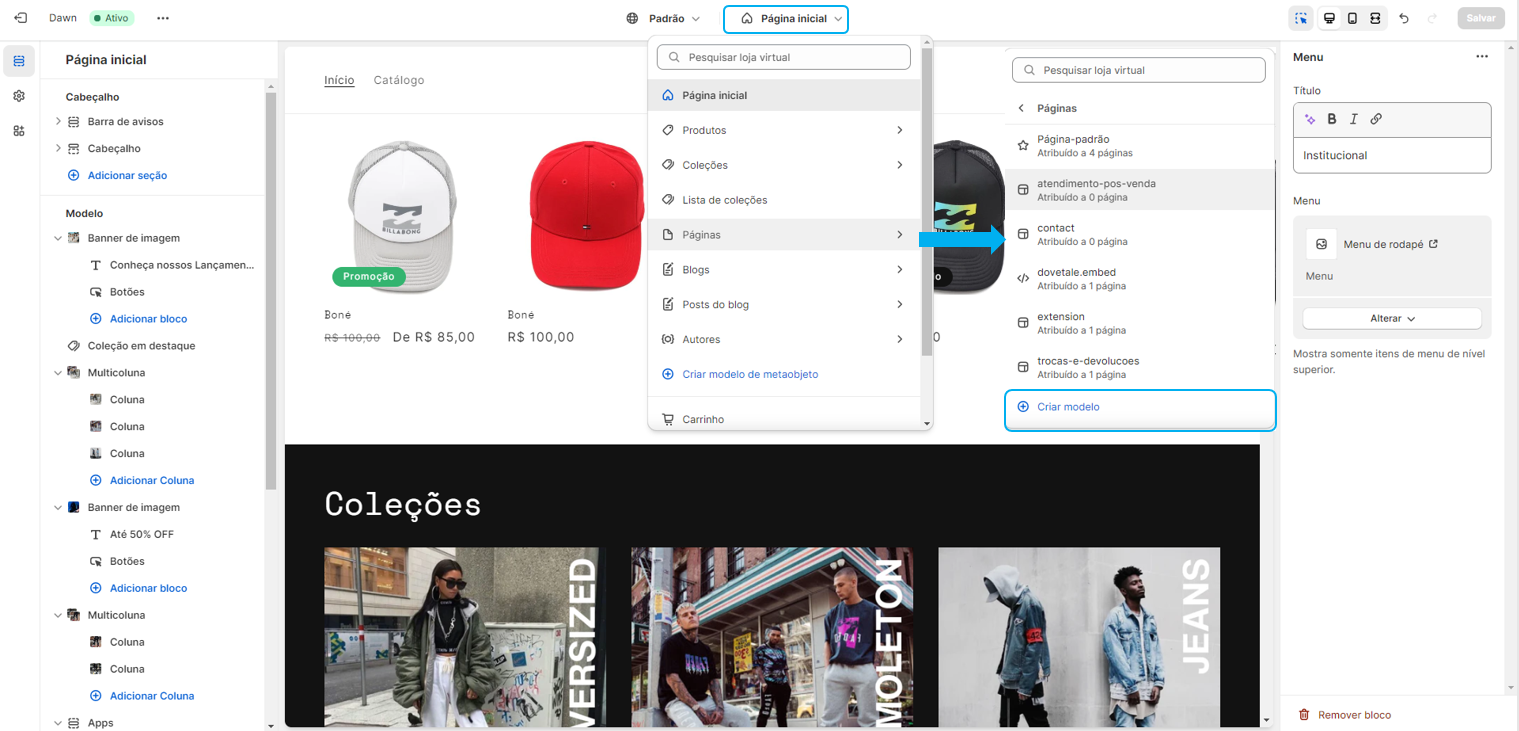This screenshot has height=731, width=1519.
Task: Open Posts do blog submenu
Action: [x=784, y=304]
